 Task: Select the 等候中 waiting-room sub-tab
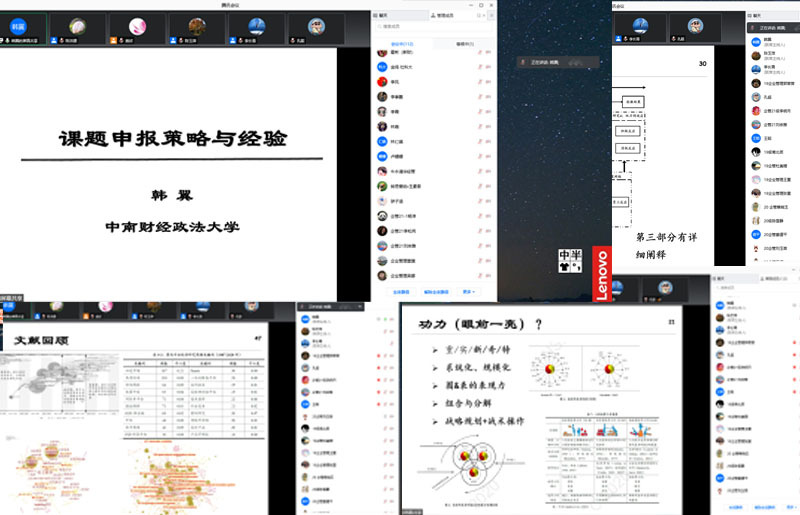click(x=465, y=45)
